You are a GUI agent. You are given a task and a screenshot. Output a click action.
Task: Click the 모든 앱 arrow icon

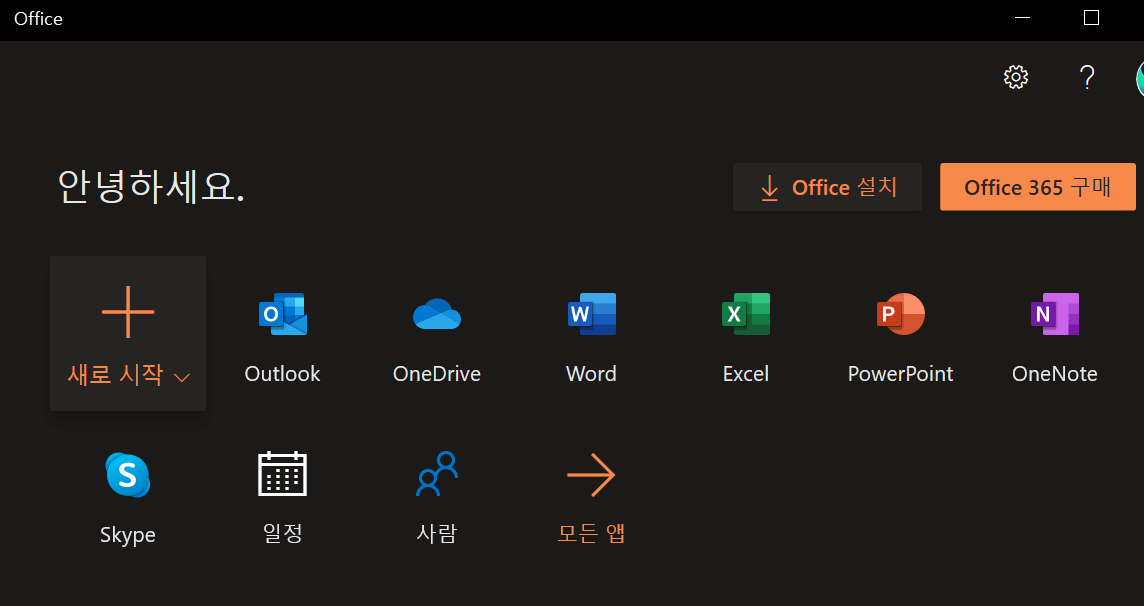pos(592,475)
